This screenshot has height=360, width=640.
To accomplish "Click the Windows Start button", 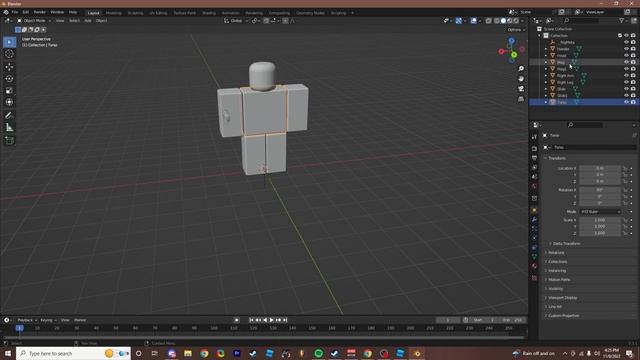I will click(8, 353).
